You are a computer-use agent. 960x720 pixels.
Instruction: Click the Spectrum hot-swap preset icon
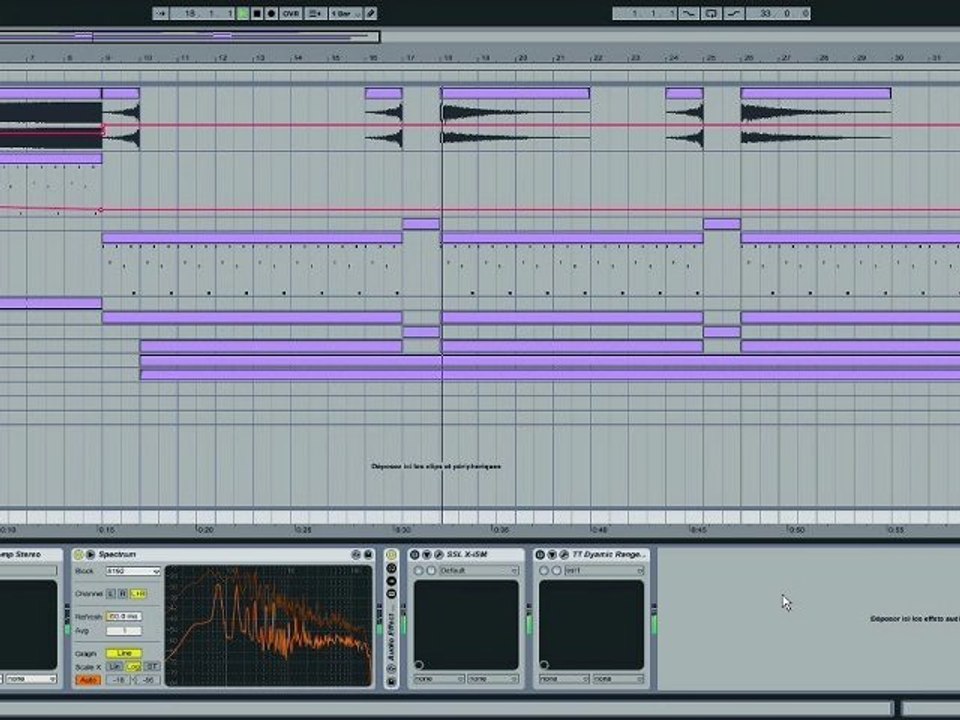click(x=356, y=555)
